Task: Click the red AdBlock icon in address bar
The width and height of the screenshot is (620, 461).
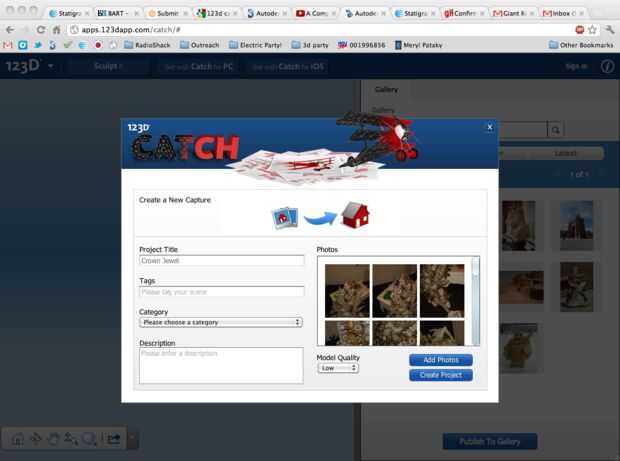Action: 579,30
